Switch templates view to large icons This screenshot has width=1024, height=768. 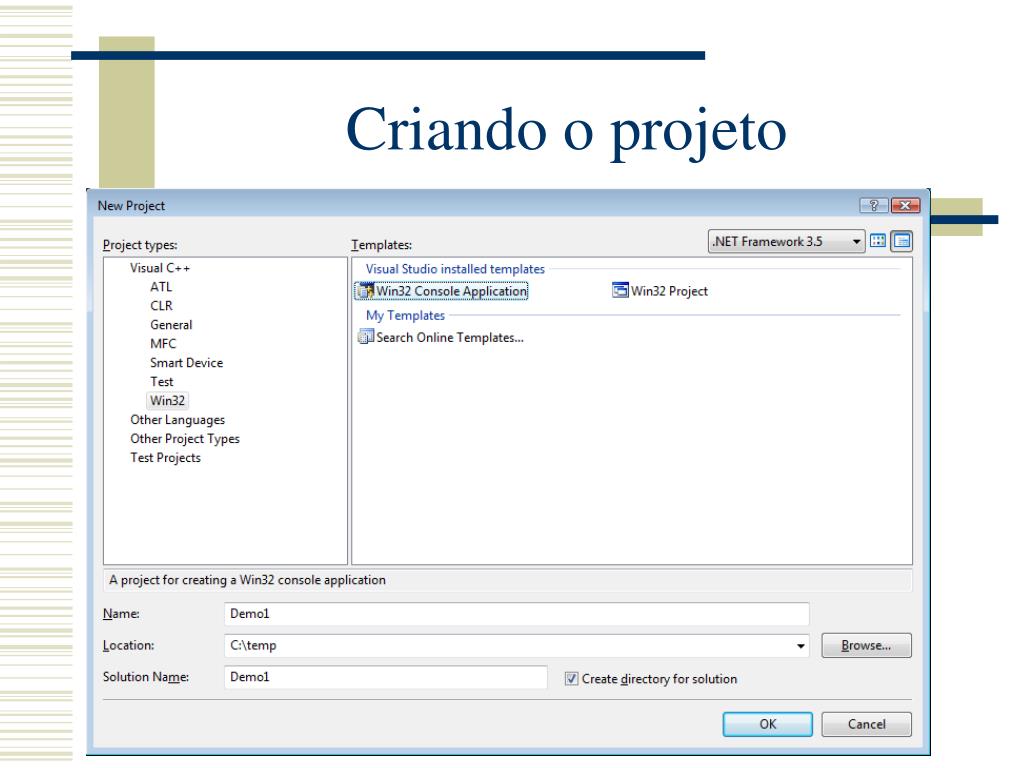click(878, 241)
